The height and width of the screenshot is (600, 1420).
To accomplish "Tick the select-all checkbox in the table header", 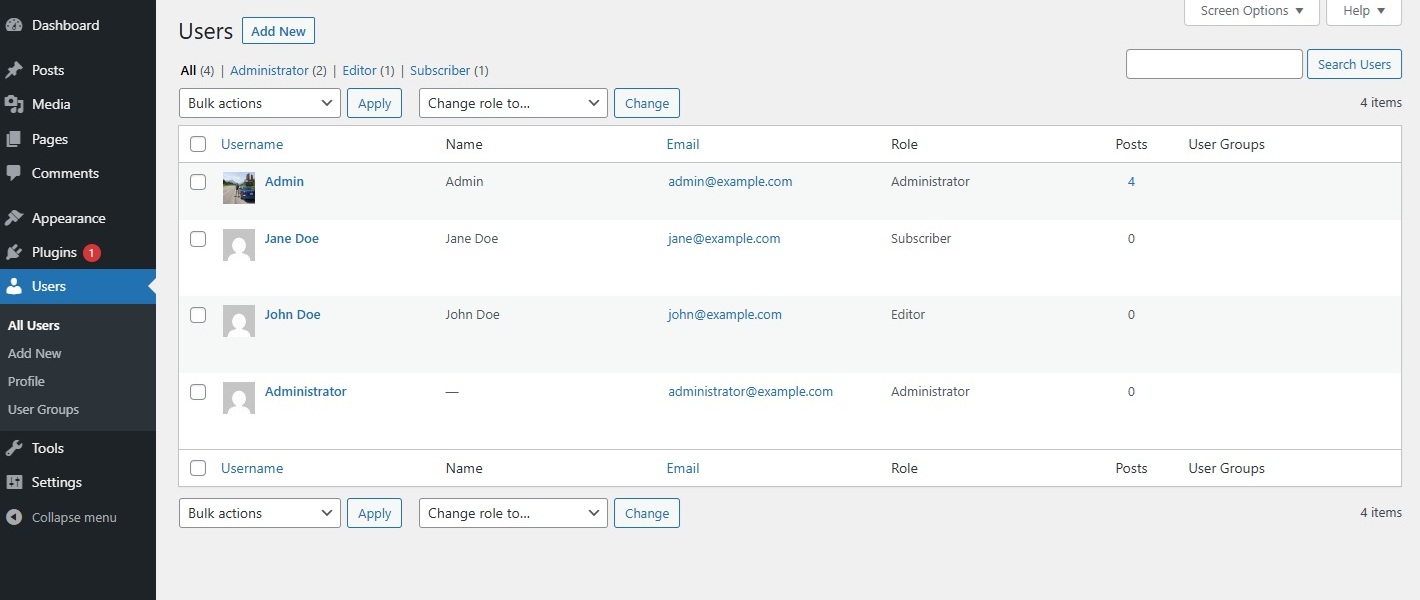I will [x=198, y=144].
